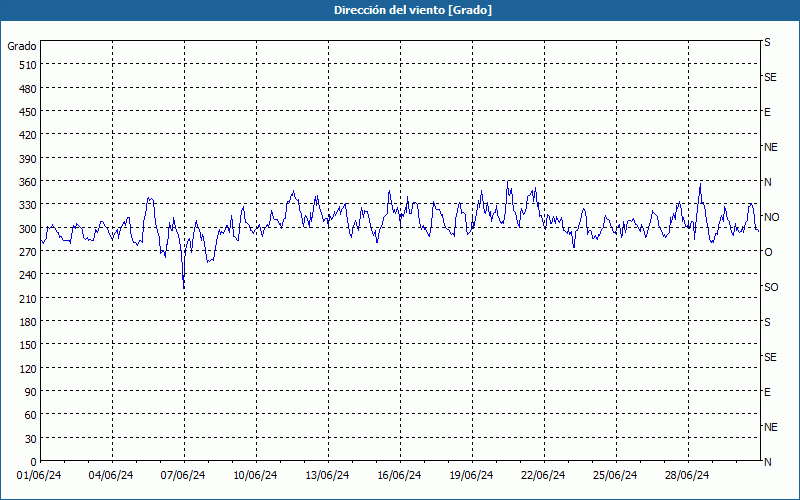800x500 pixels.
Task: Select the 510 value on the degree axis
Action: (x=28, y=65)
